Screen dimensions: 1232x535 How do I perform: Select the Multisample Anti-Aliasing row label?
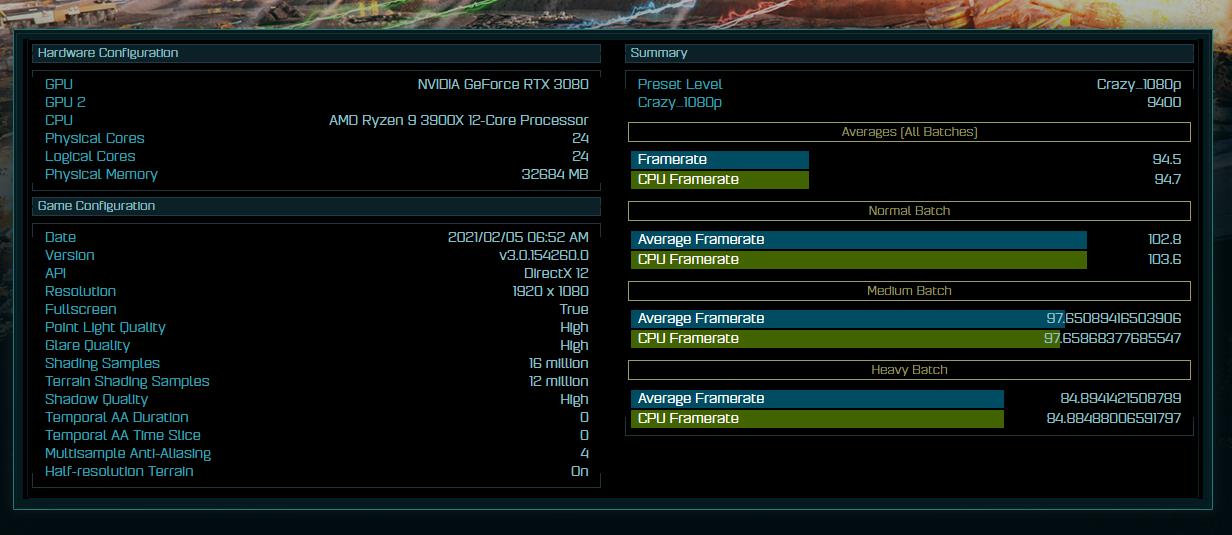pos(128,454)
